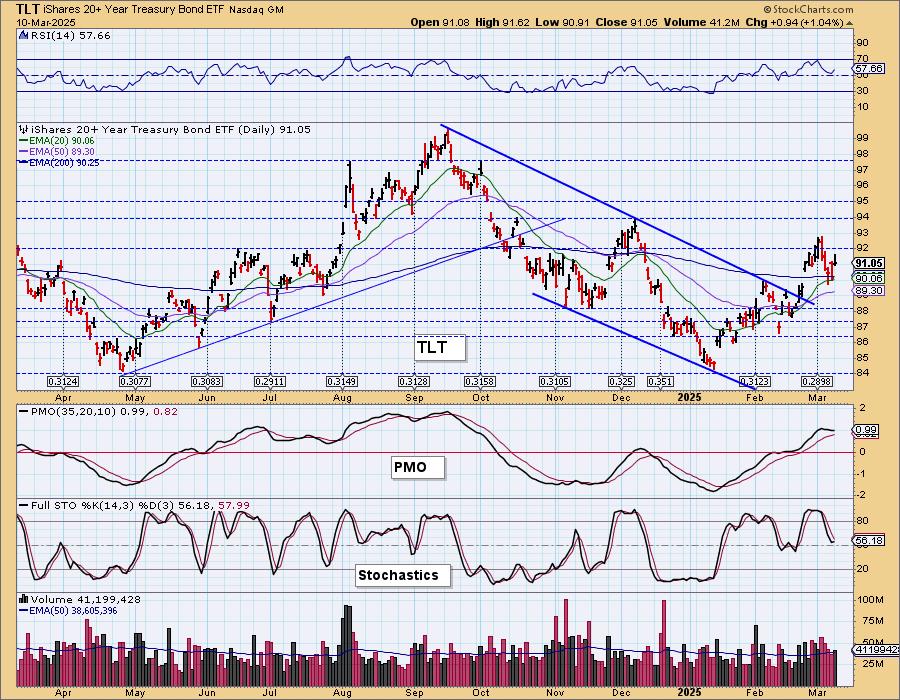Click the 41199428 volume tag on right axis

pyautogui.click(x=878, y=650)
